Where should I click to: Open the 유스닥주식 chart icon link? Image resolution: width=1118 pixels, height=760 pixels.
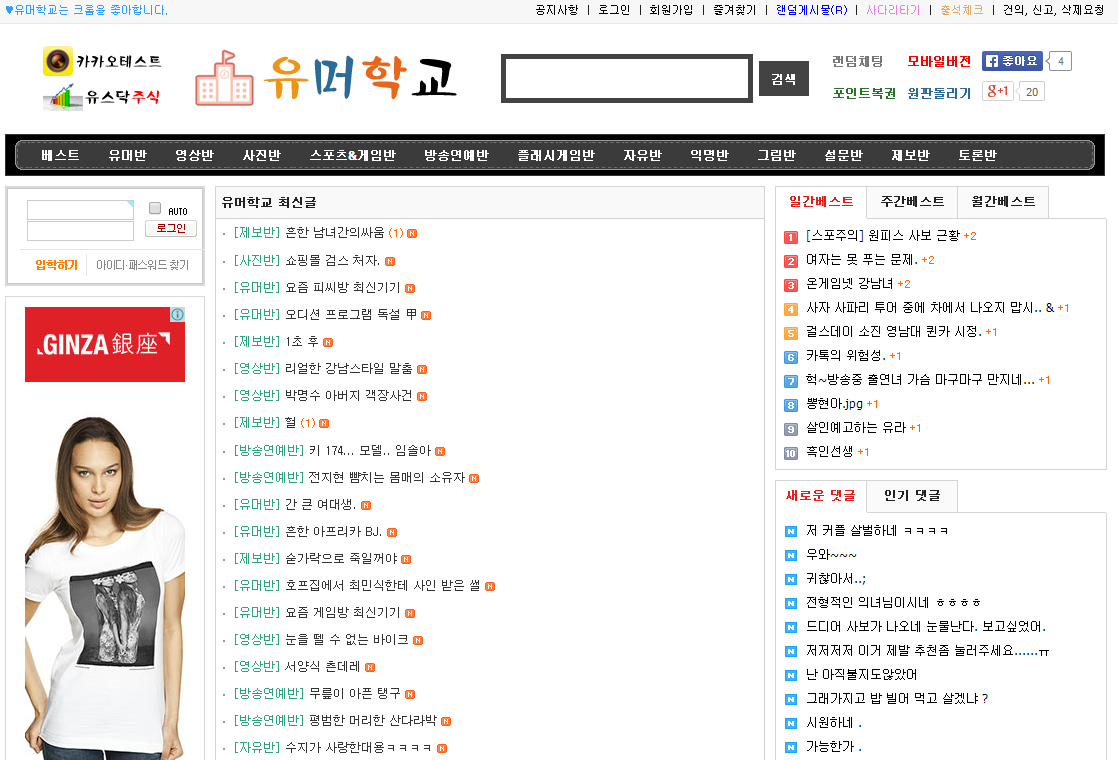pyautogui.click(x=62, y=97)
